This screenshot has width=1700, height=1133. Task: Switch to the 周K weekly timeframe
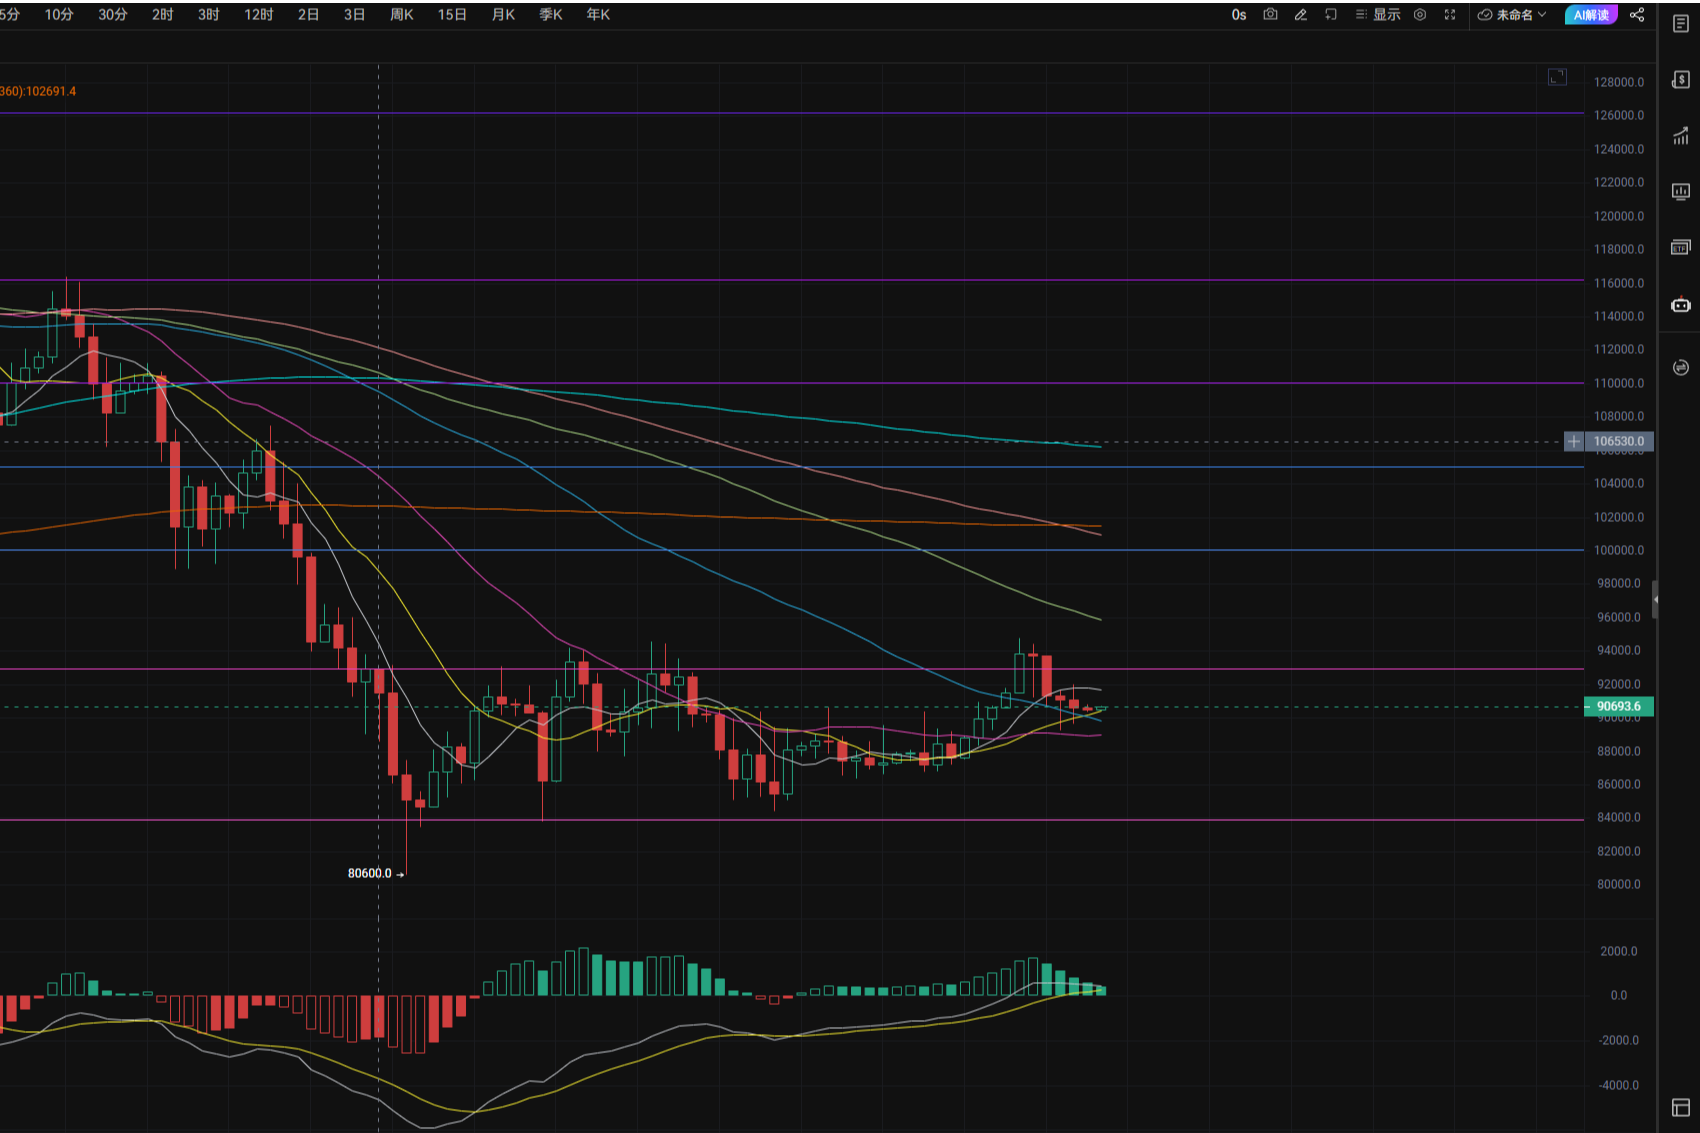tap(401, 15)
